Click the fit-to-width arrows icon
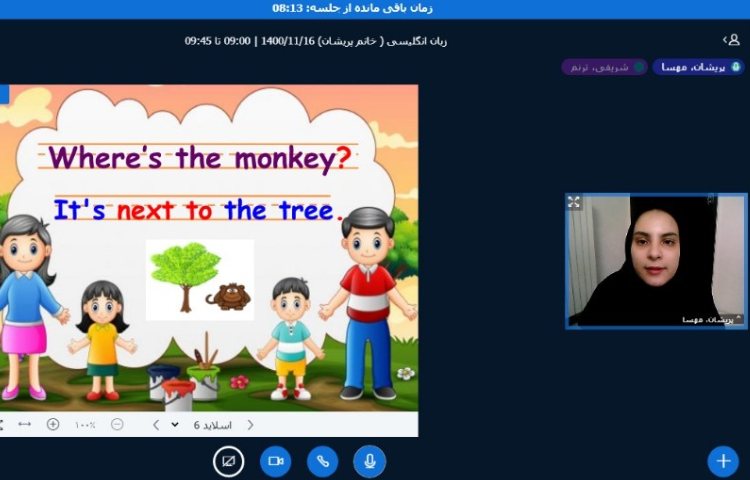This screenshot has width=750, height=480. tap(25, 424)
